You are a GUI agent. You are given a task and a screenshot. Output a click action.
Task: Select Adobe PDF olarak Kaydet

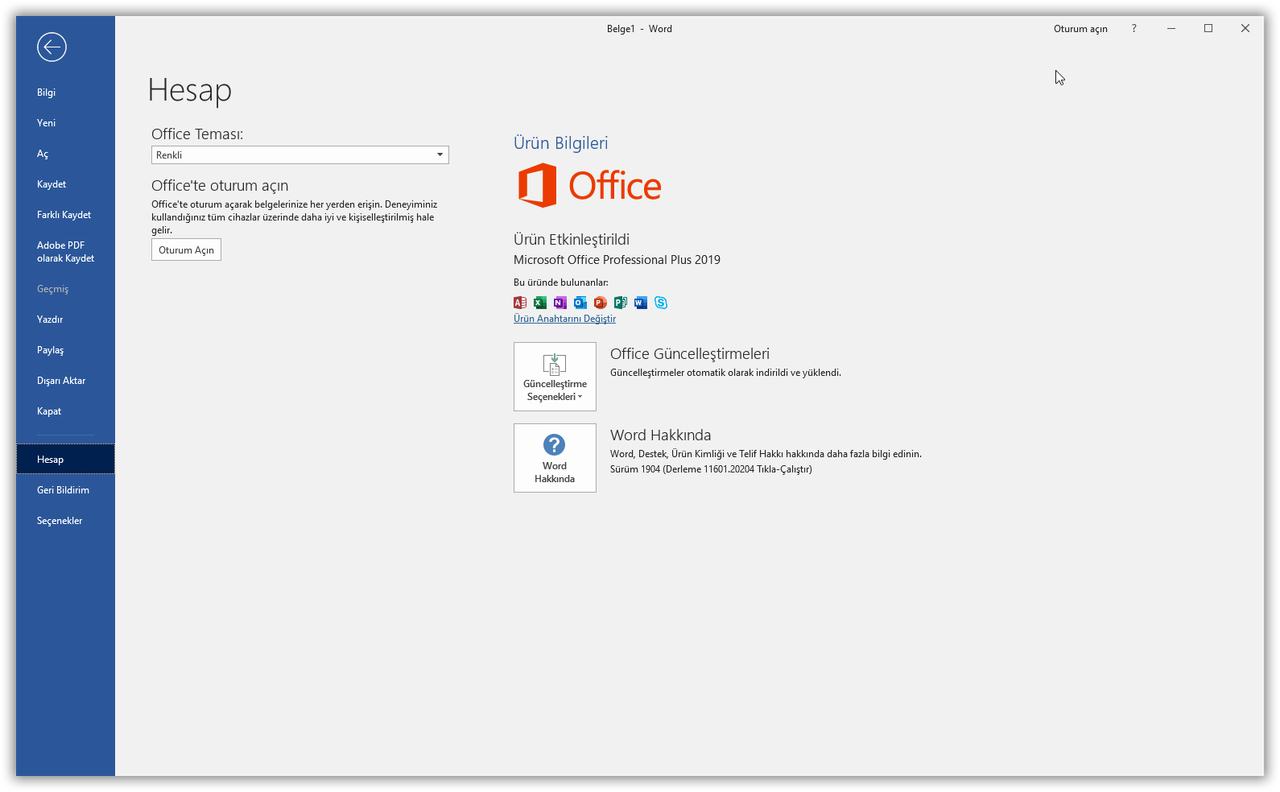click(x=65, y=252)
